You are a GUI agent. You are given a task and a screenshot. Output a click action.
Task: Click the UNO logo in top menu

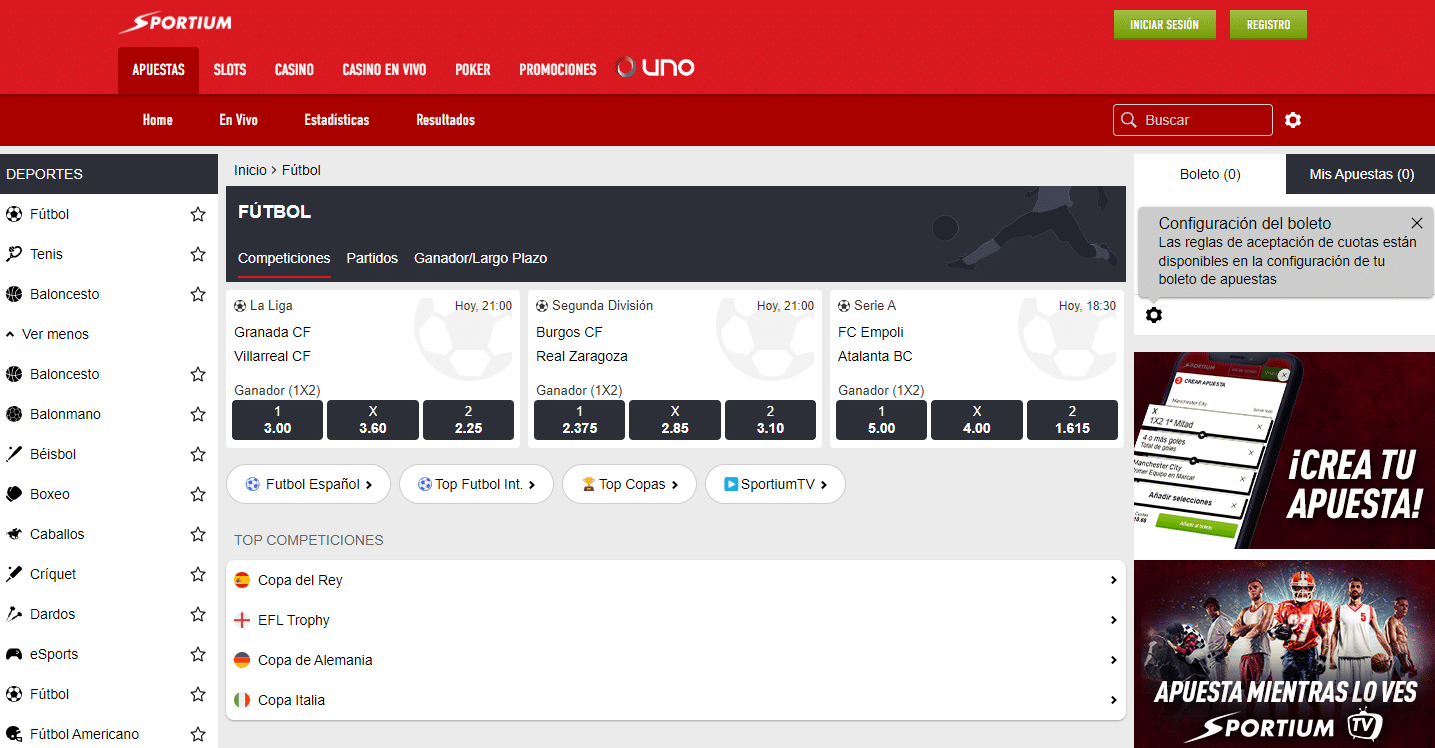point(656,68)
